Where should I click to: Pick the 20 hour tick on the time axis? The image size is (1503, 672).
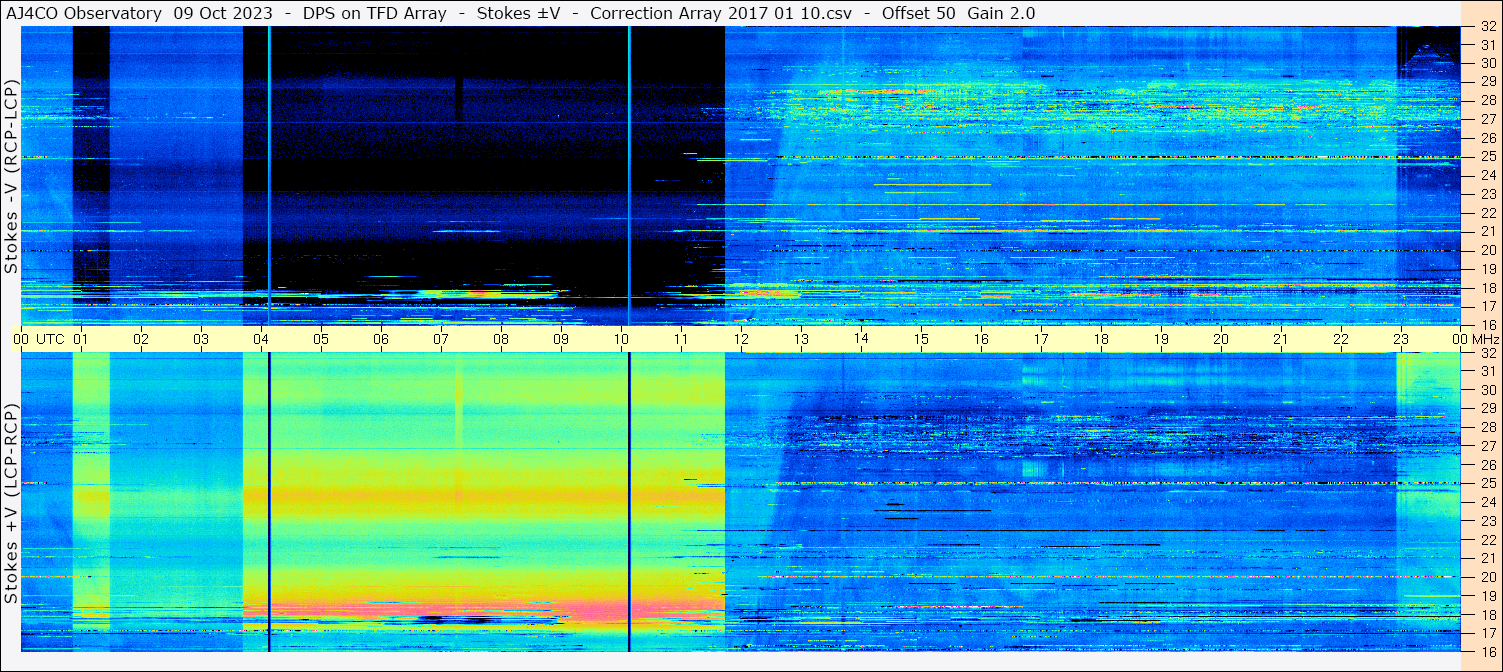tap(1221, 339)
